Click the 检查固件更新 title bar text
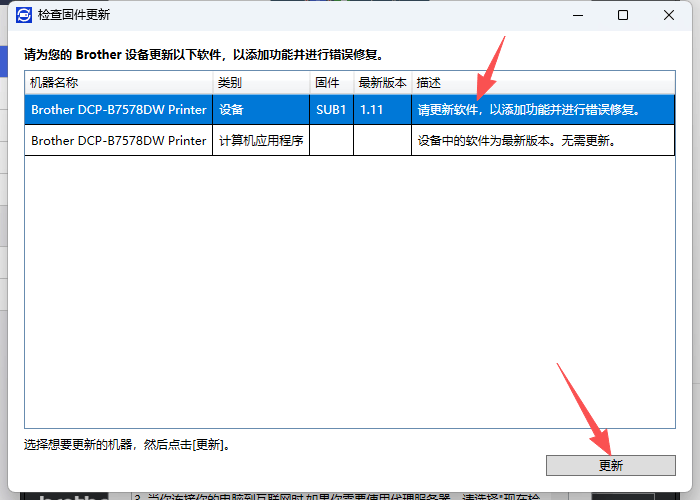 coord(74,15)
